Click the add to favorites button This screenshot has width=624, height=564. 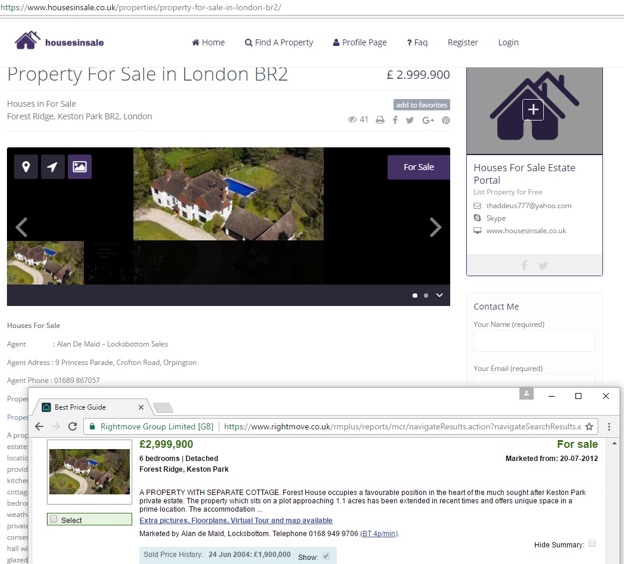421,105
